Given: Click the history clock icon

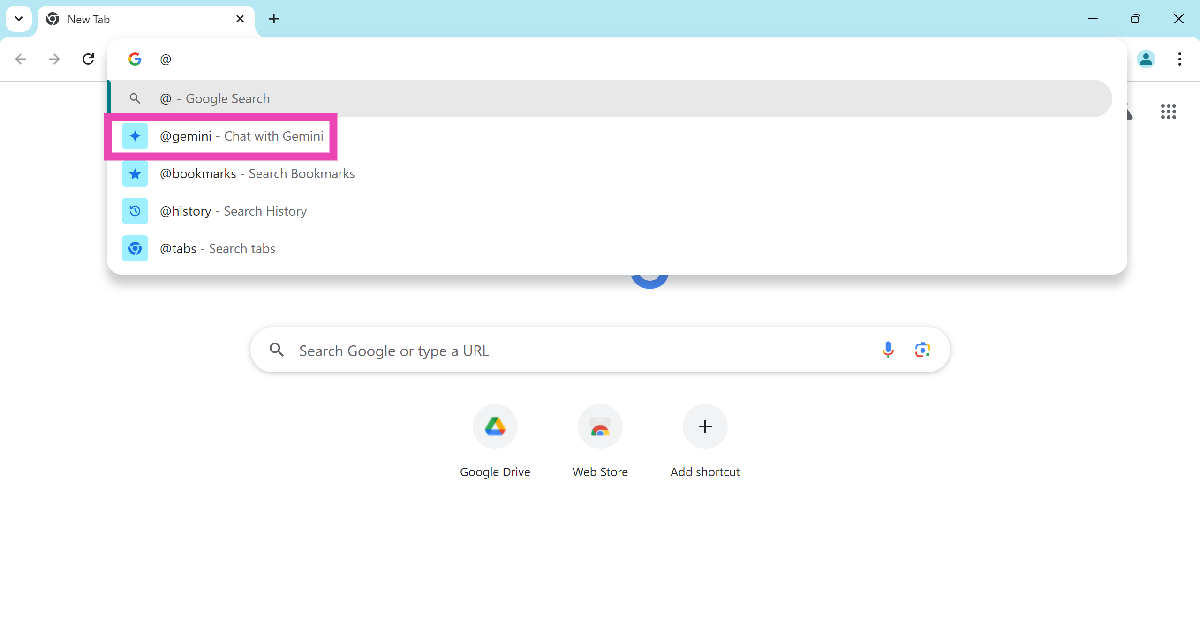Looking at the screenshot, I should [x=135, y=211].
